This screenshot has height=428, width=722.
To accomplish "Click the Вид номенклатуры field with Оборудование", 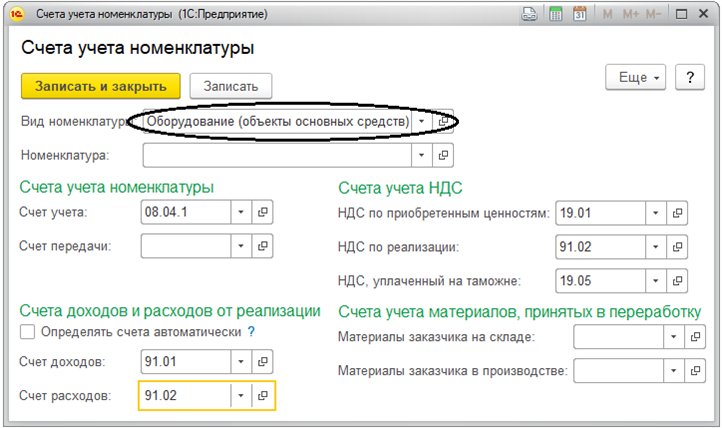I will (x=277, y=121).
